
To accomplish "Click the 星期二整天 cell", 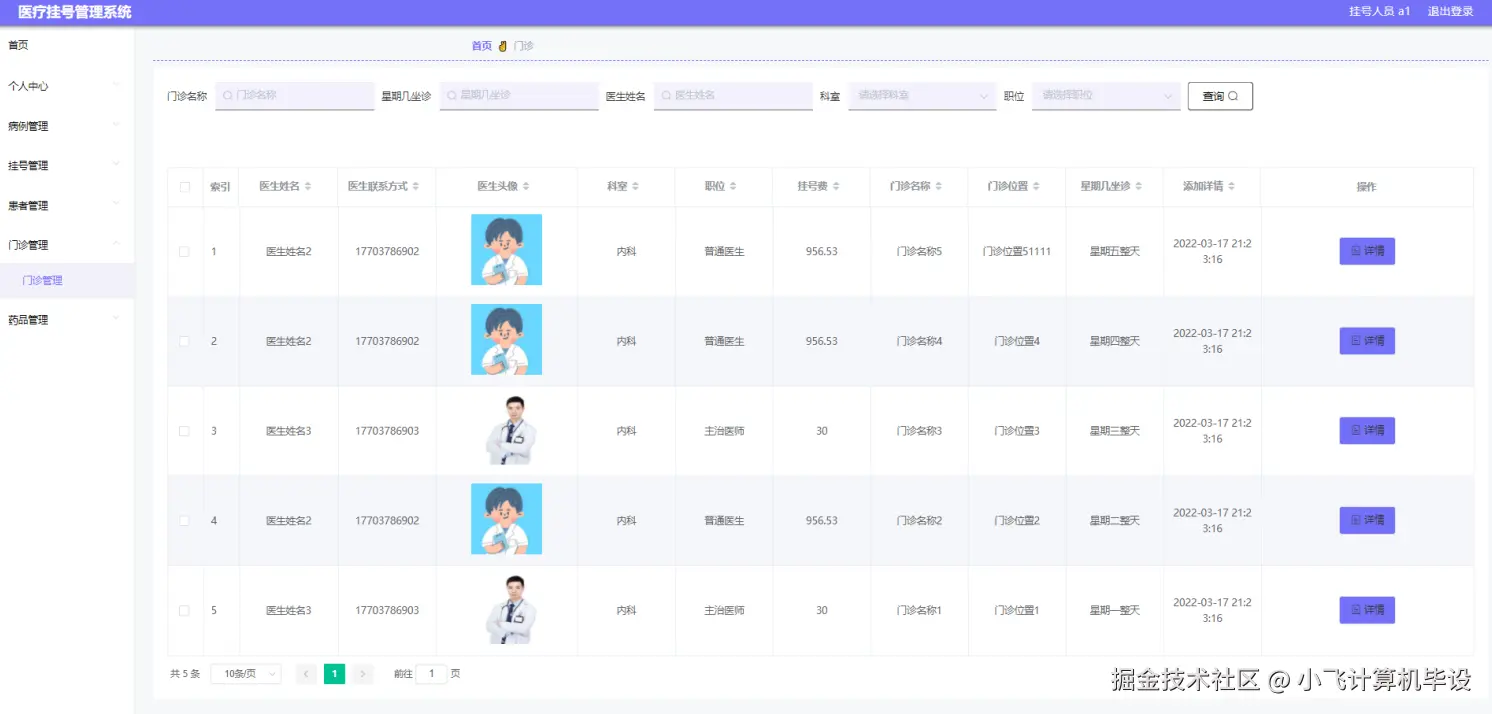I will [1115, 521].
